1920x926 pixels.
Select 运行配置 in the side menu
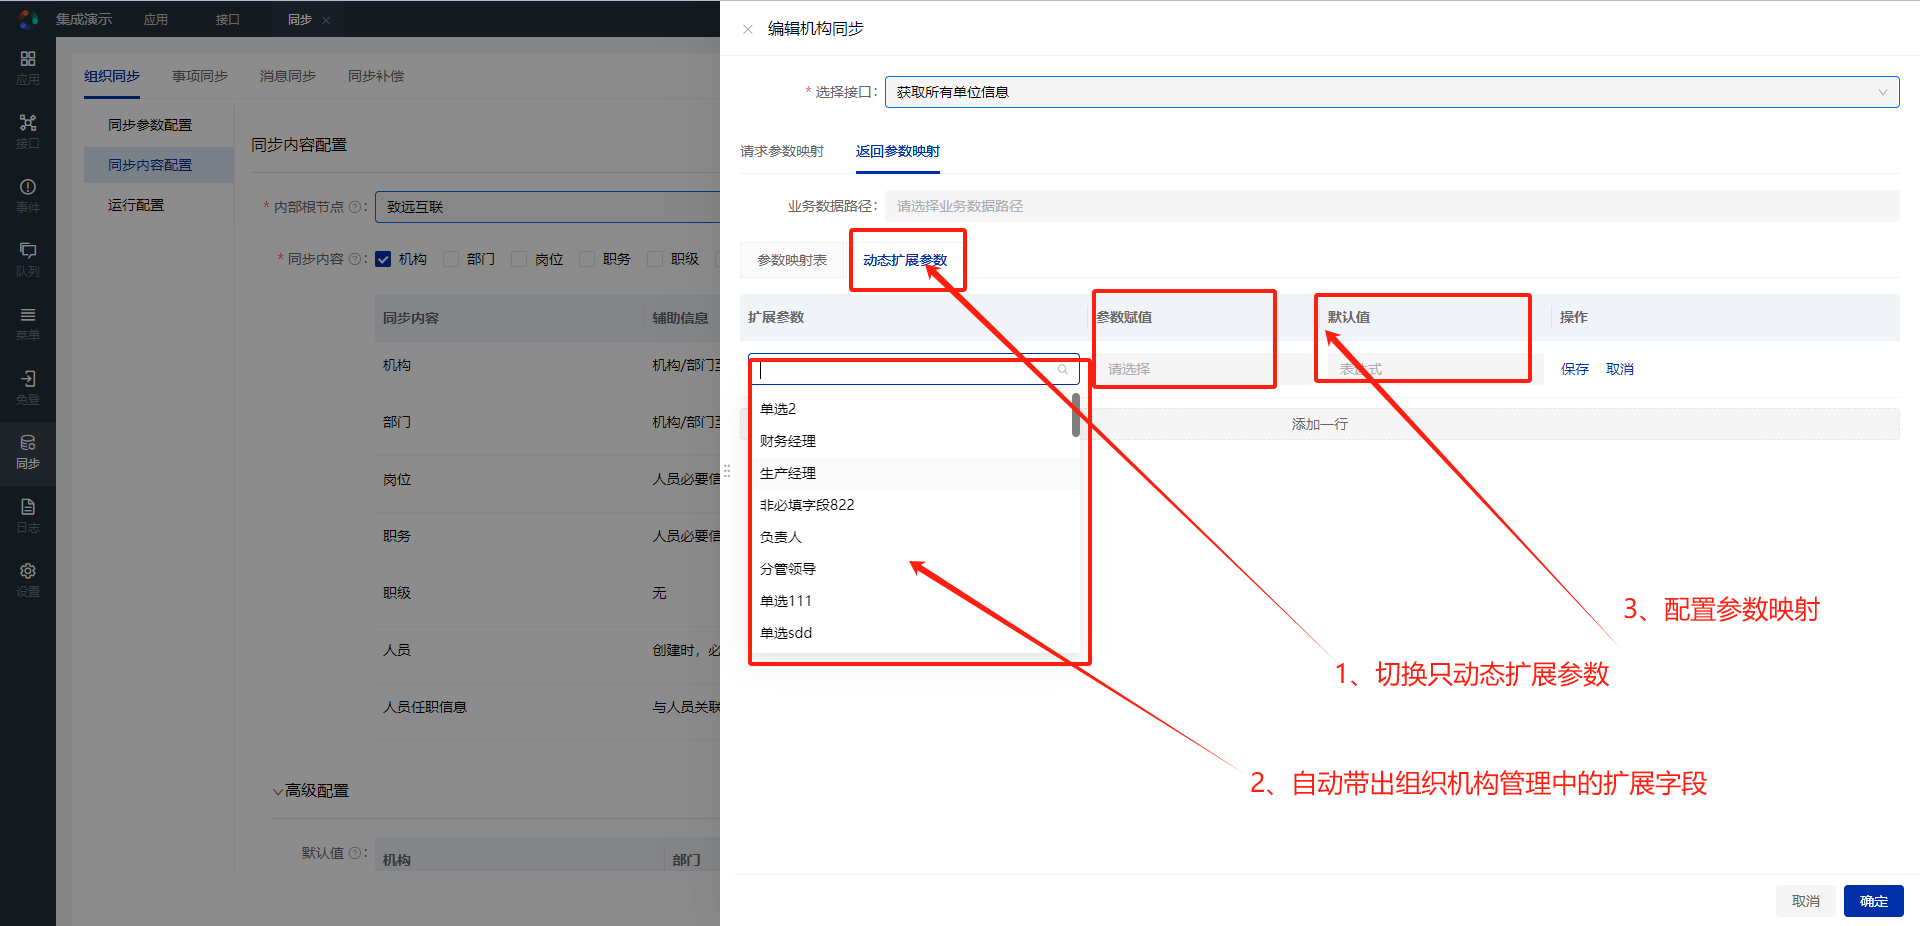[x=158, y=205]
